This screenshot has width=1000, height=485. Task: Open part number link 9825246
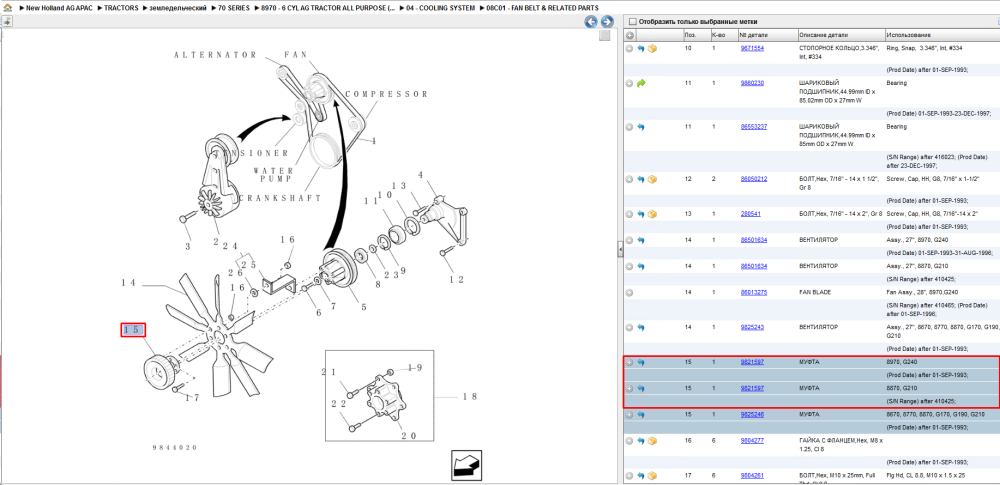tap(752, 414)
